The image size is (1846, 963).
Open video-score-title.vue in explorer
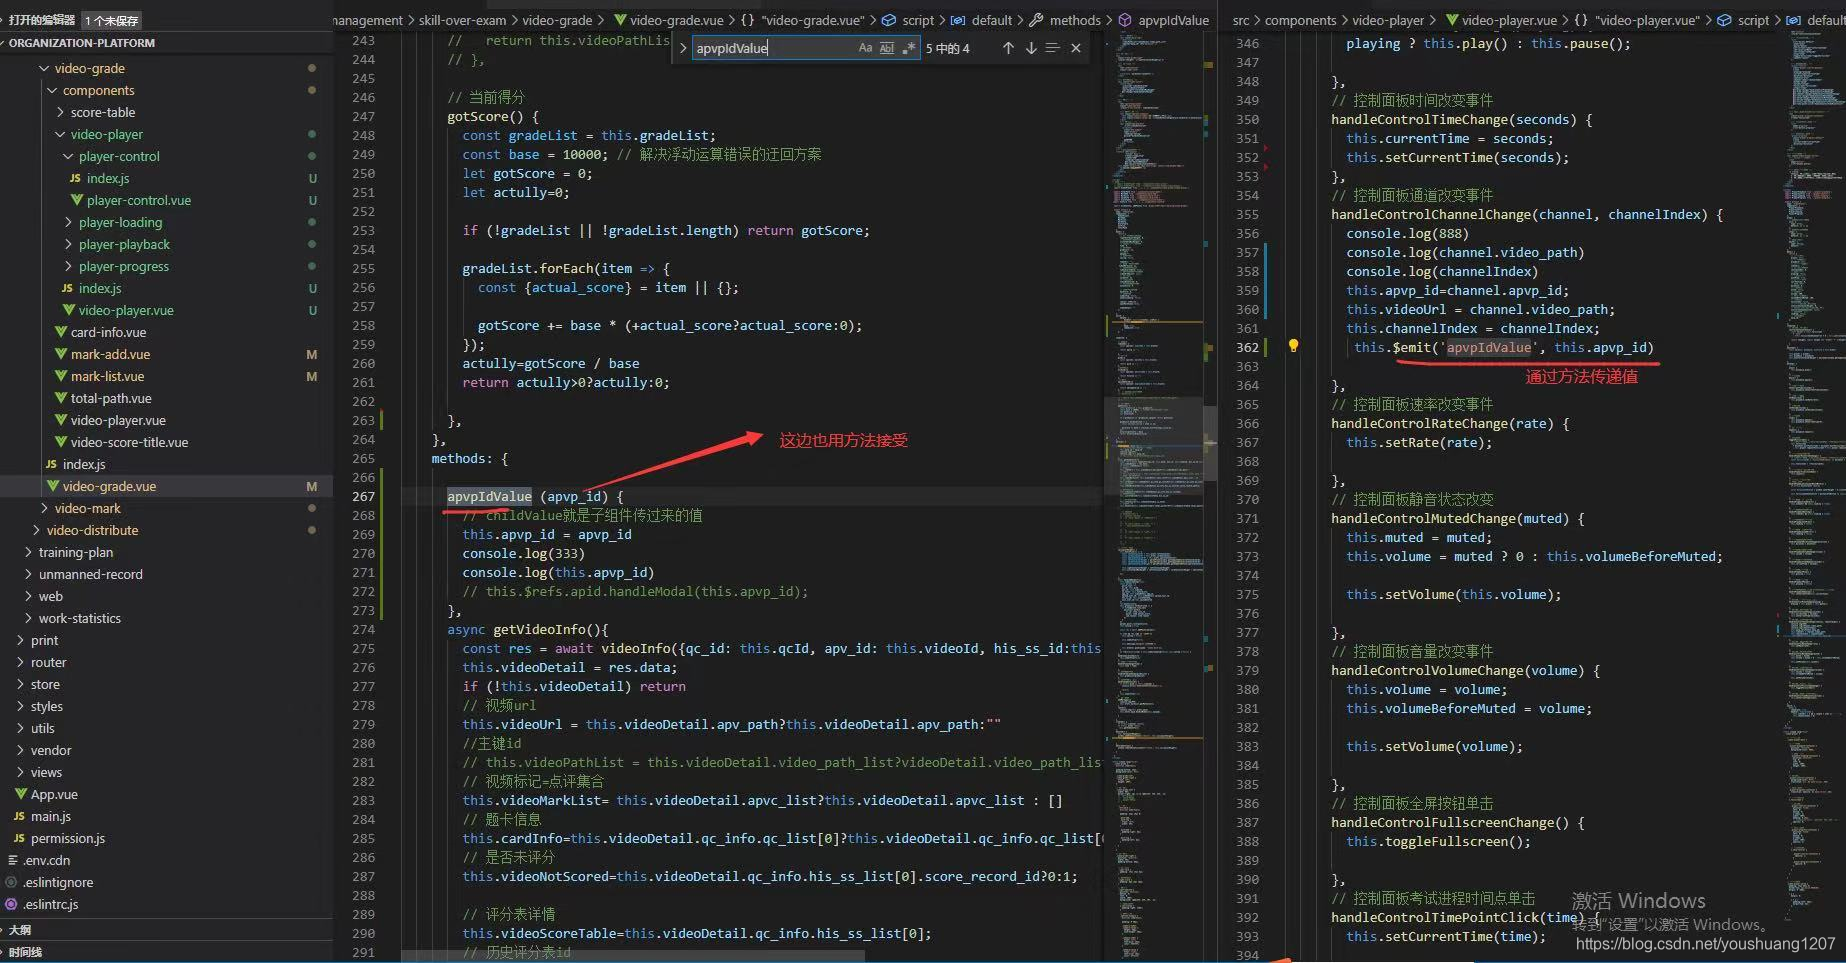(129, 442)
